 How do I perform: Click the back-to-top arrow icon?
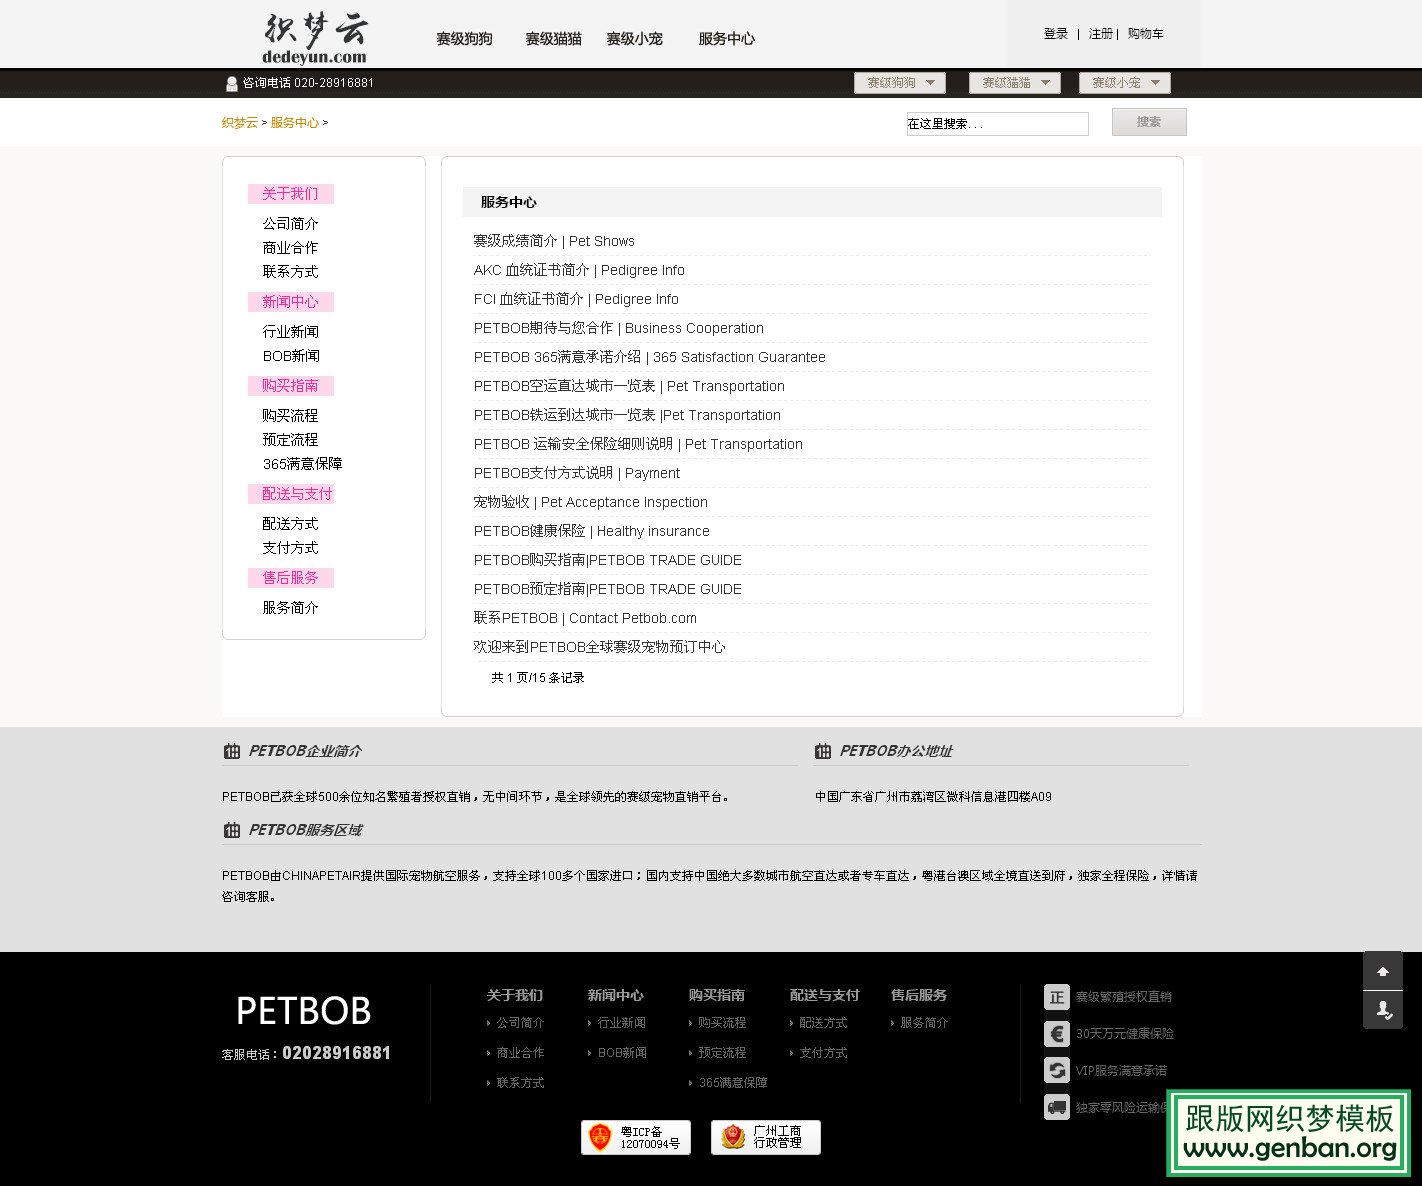(1383, 971)
